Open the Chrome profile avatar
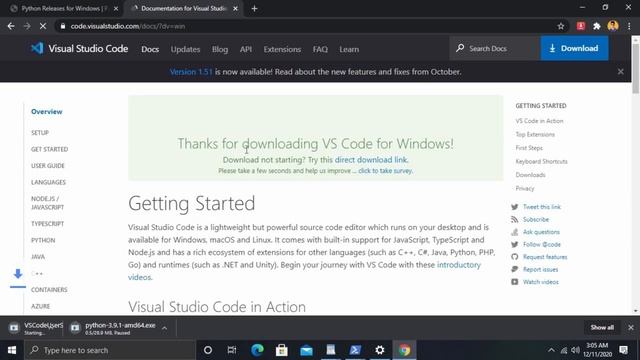The image size is (640, 360). pyautogui.click(x=613, y=26)
